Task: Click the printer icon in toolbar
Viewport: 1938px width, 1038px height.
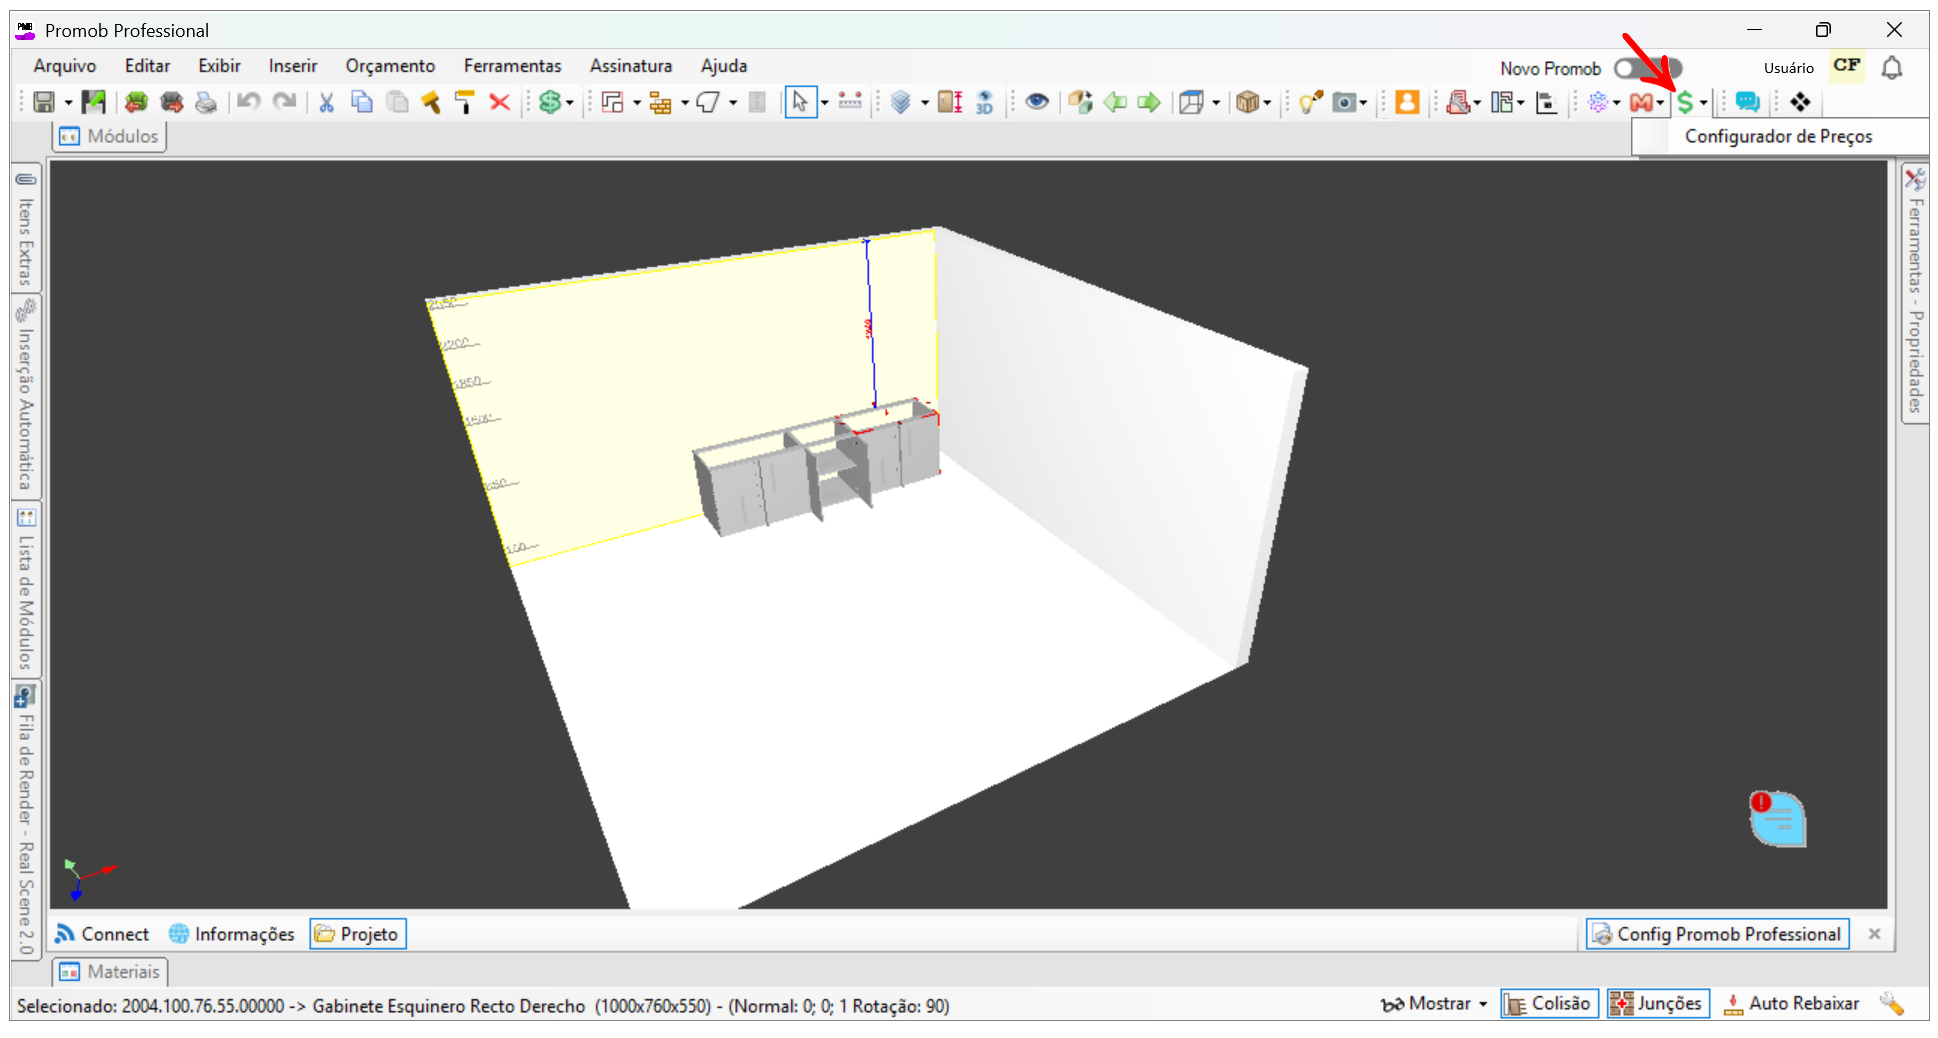Action: [x=206, y=102]
